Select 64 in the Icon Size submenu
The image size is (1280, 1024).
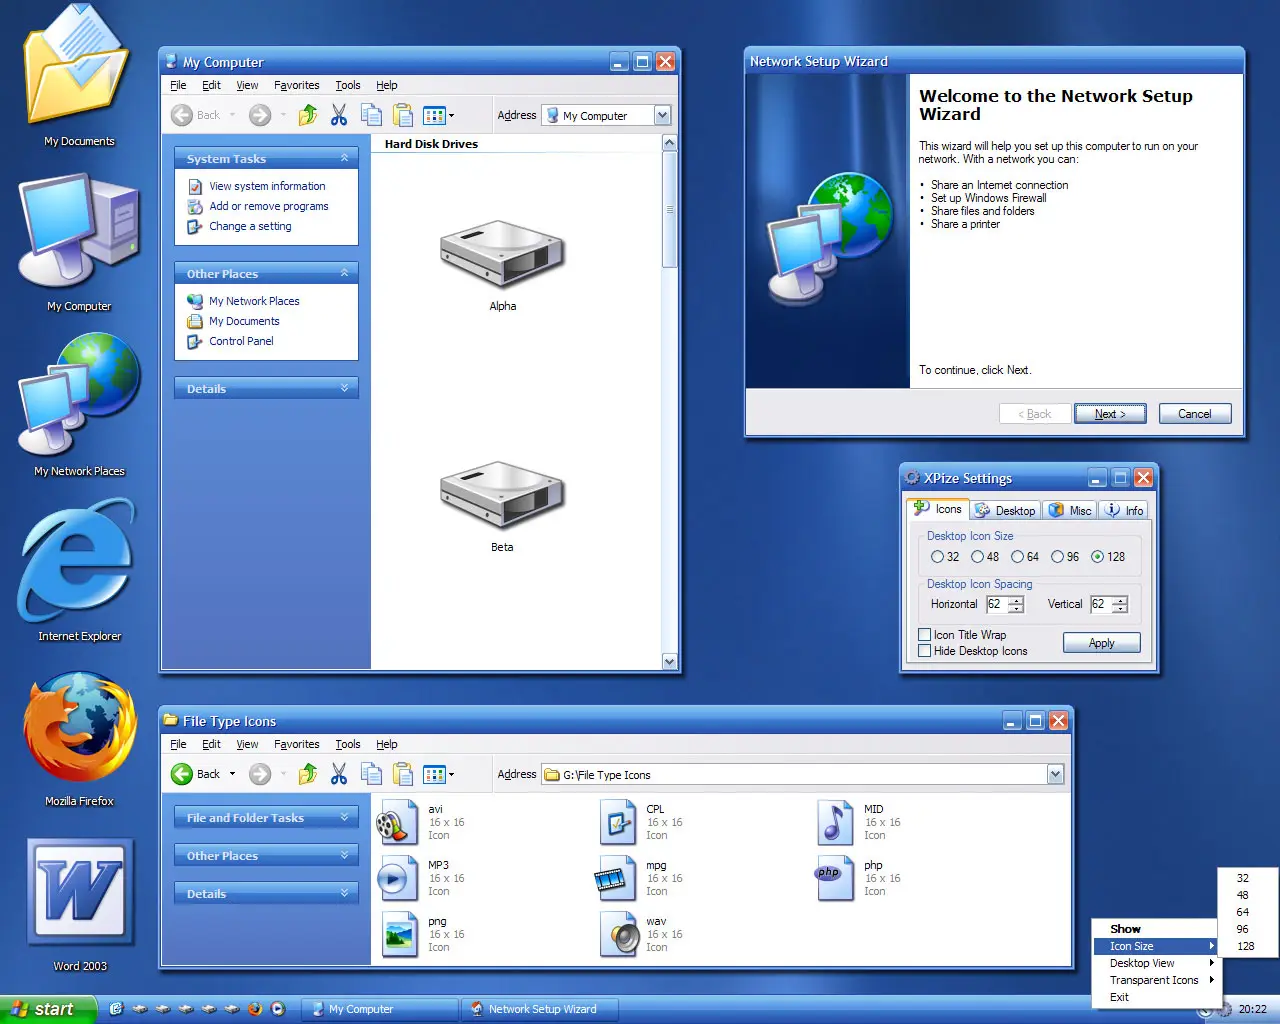click(1243, 912)
